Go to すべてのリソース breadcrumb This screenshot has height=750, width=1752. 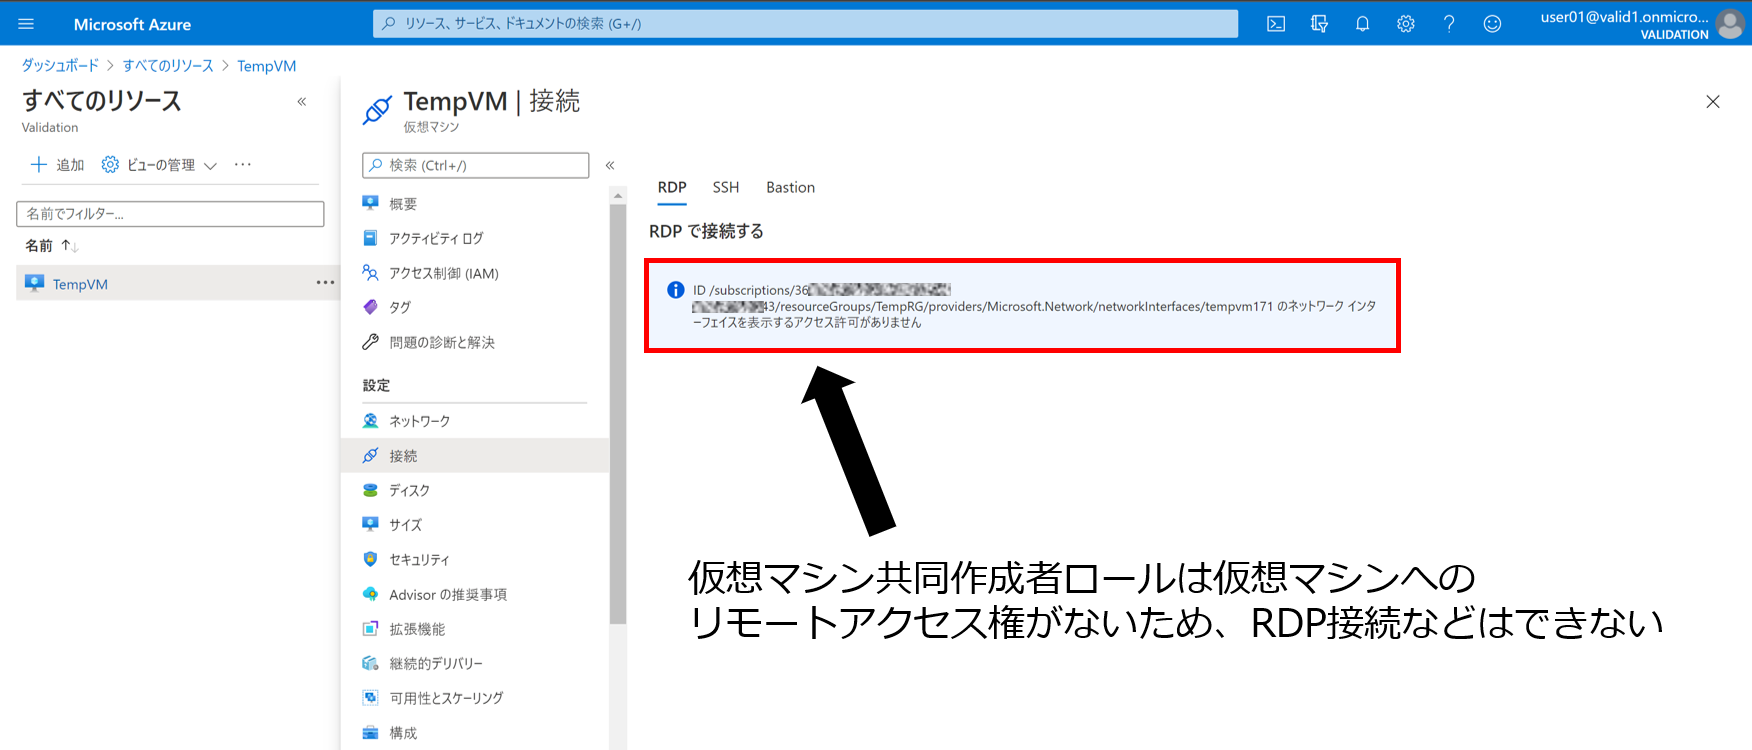click(x=168, y=66)
